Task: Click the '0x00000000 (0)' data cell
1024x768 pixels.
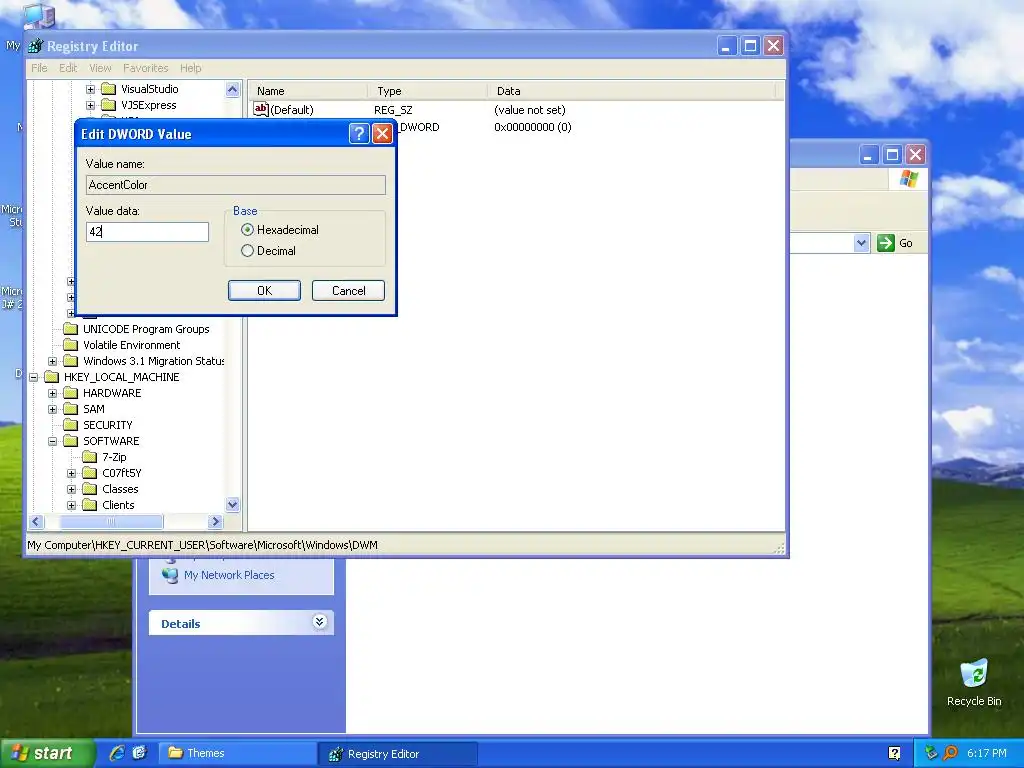Action: point(533,127)
